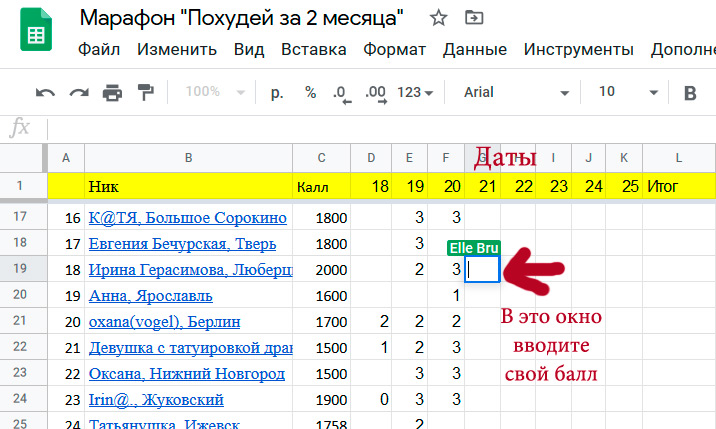Image resolution: width=716 pixels, height=429 pixels.
Task: Select the paint format tool
Action: 145,93
